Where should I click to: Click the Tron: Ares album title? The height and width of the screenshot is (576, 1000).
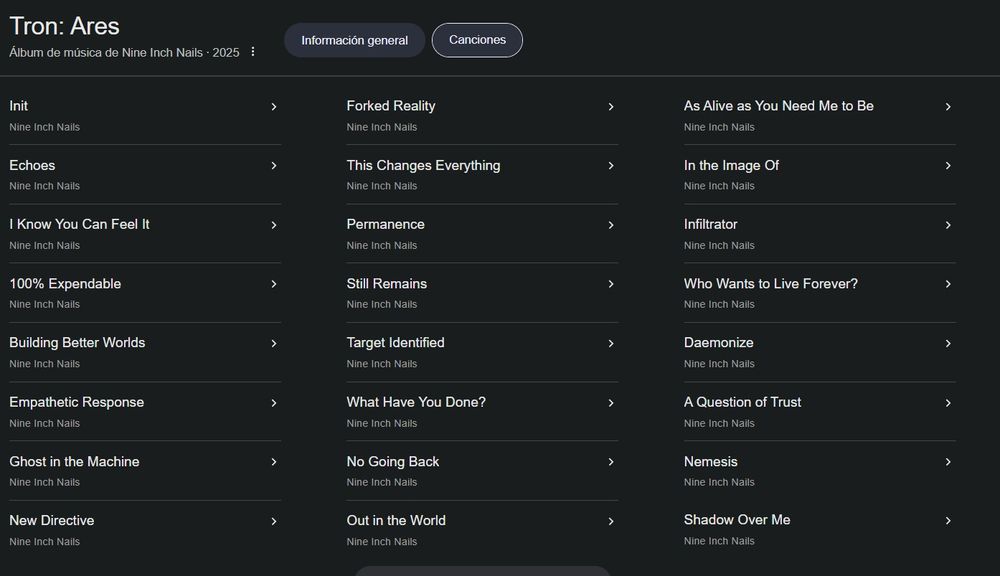point(64,25)
